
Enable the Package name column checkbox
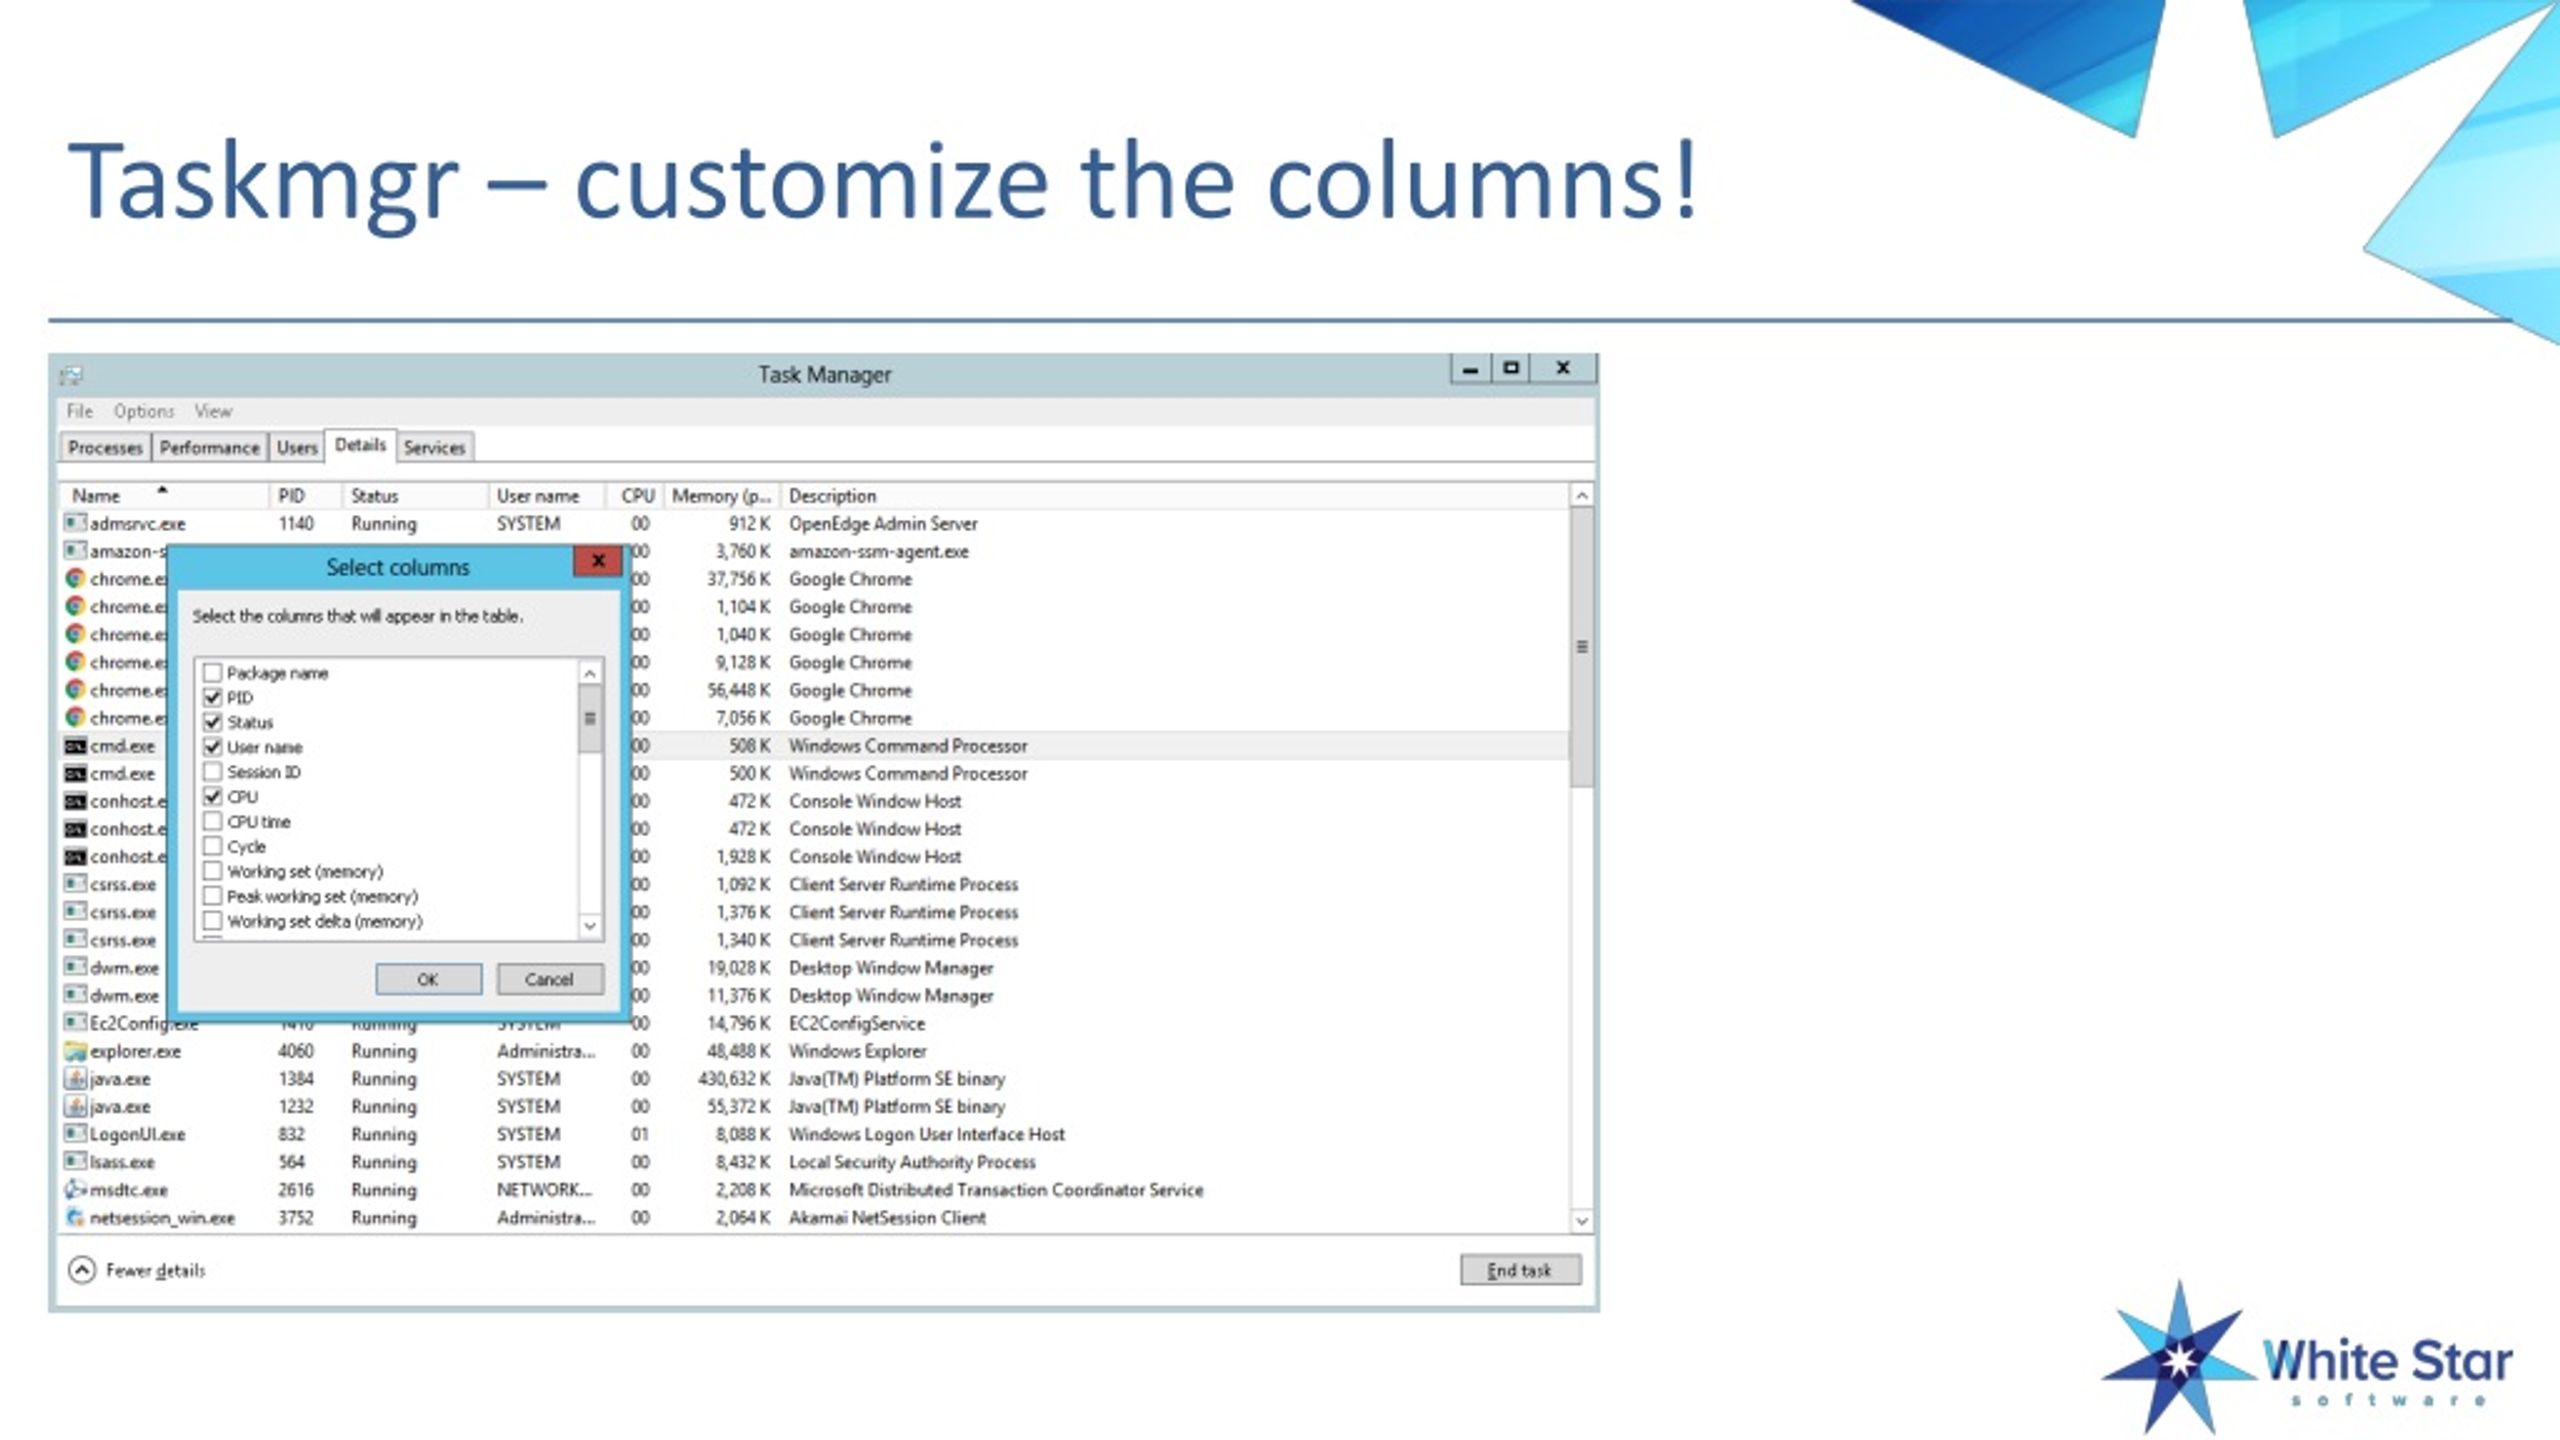coord(212,673)
